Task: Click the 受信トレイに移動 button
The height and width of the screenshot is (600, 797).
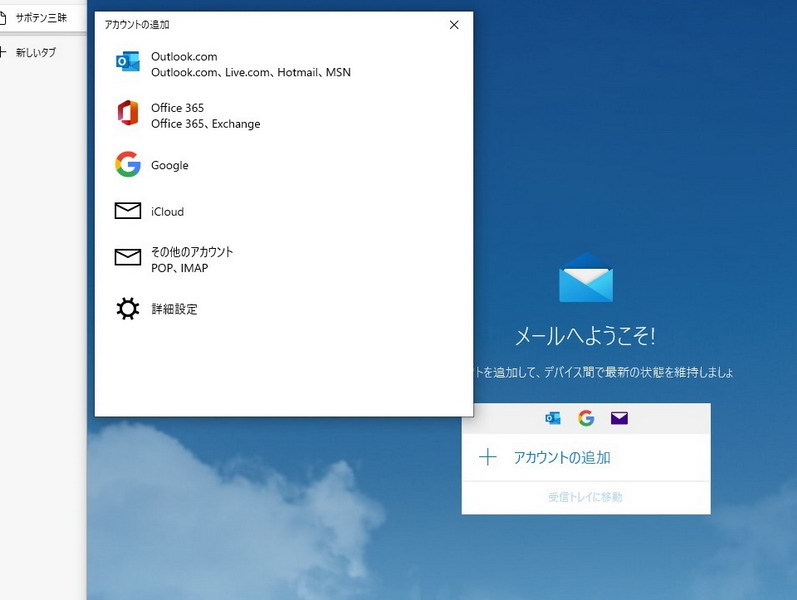Action: (586, 497)
